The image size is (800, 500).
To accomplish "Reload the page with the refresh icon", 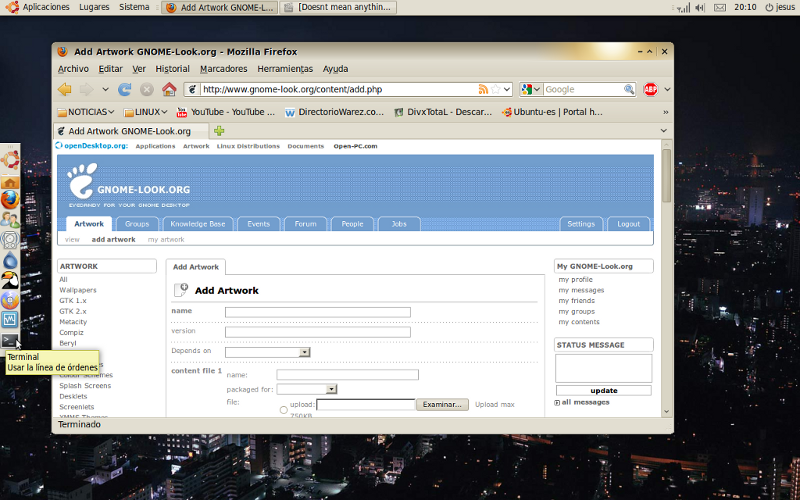I will pyautogui.click(x=124, y=89).
